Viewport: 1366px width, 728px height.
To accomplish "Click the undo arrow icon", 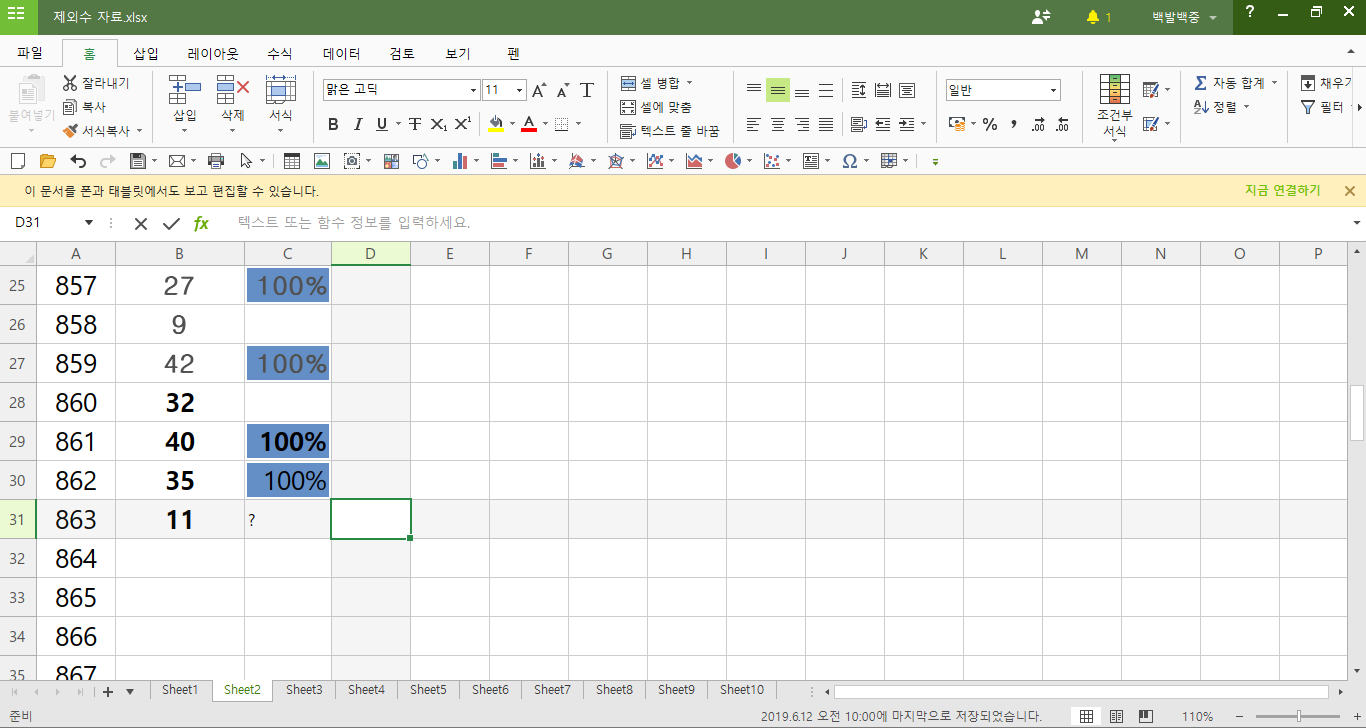I will [78, 161].
